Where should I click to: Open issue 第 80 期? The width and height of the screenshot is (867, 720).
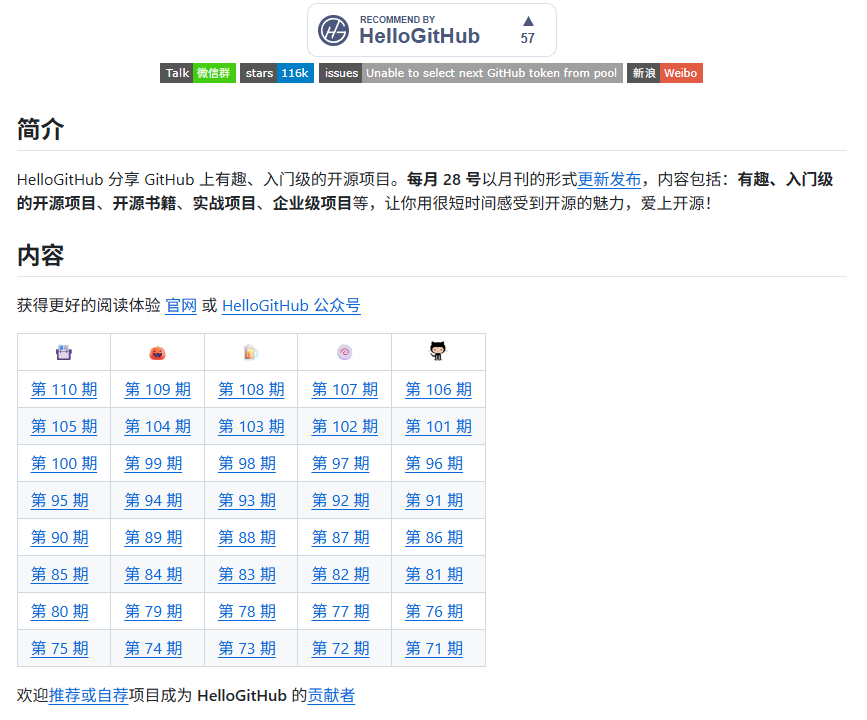pos(59,612)
